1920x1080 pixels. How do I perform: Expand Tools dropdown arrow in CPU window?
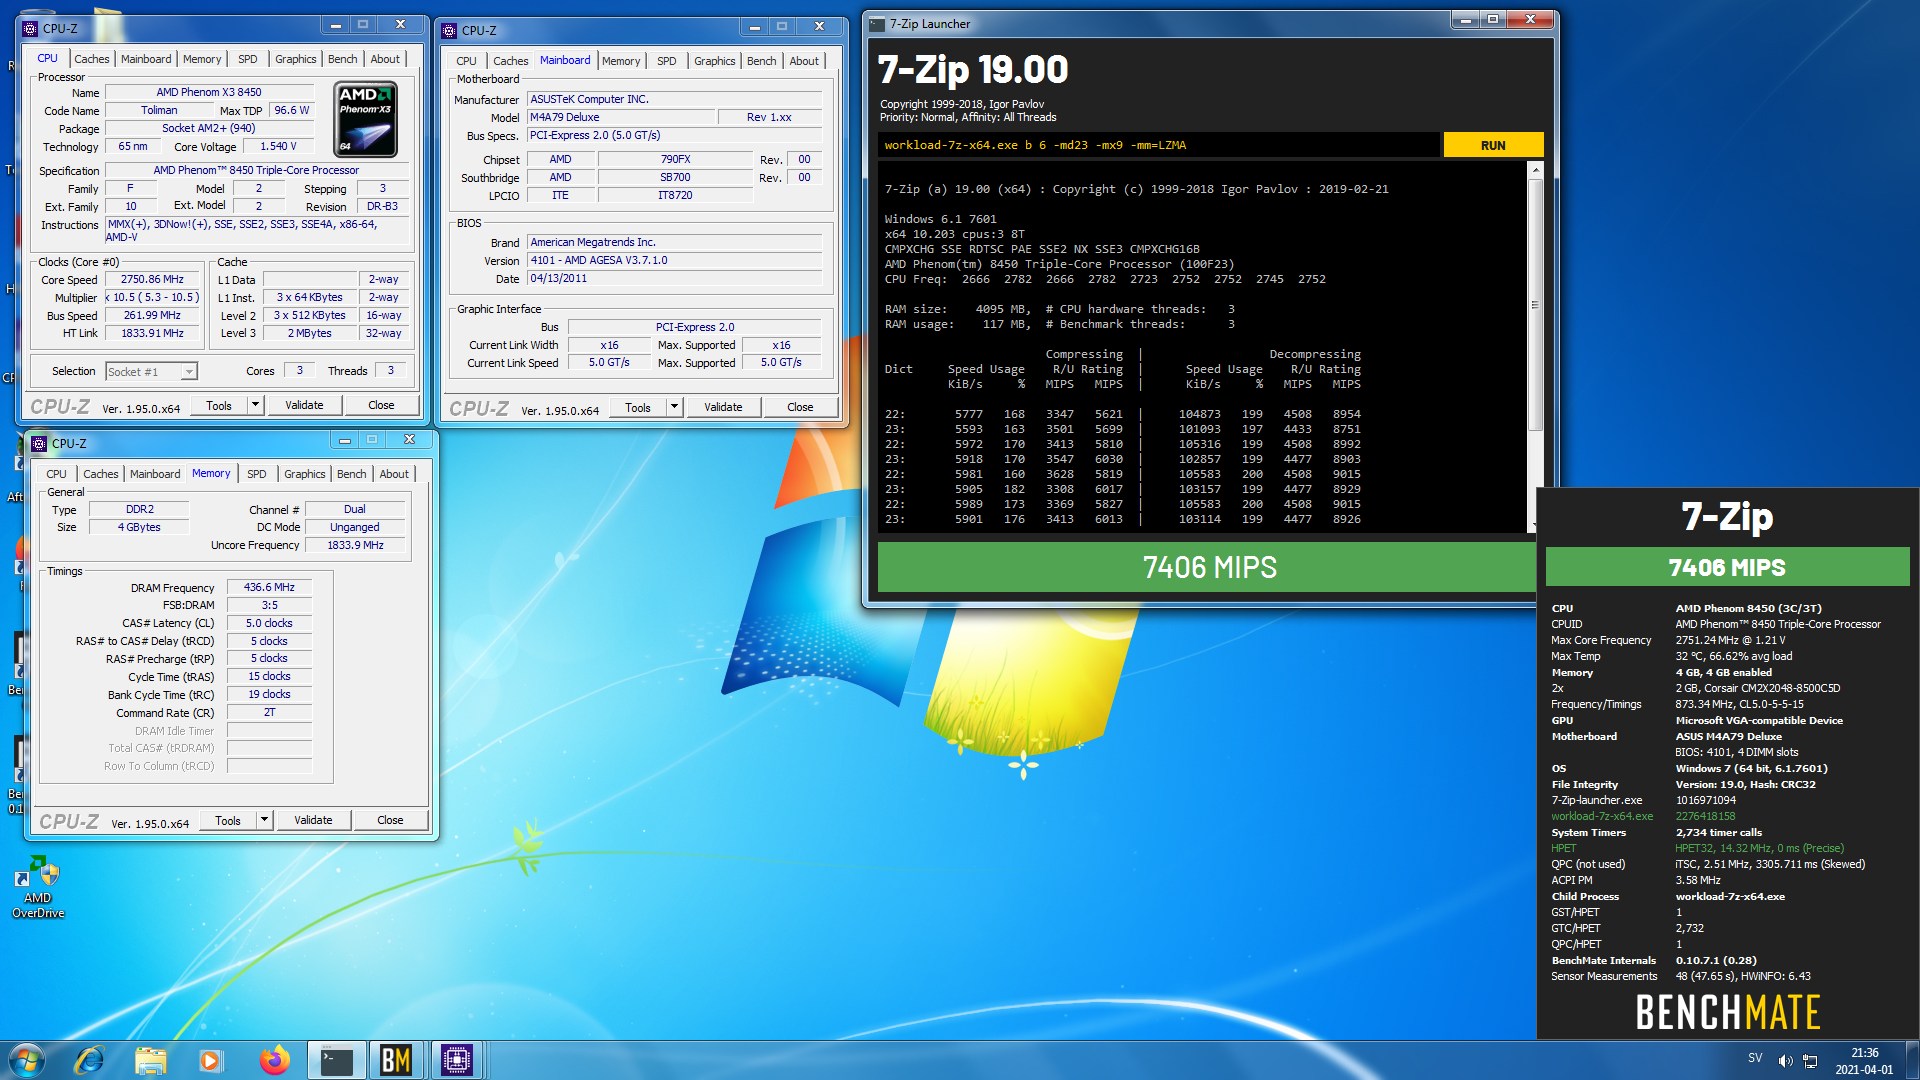[256, 405]
